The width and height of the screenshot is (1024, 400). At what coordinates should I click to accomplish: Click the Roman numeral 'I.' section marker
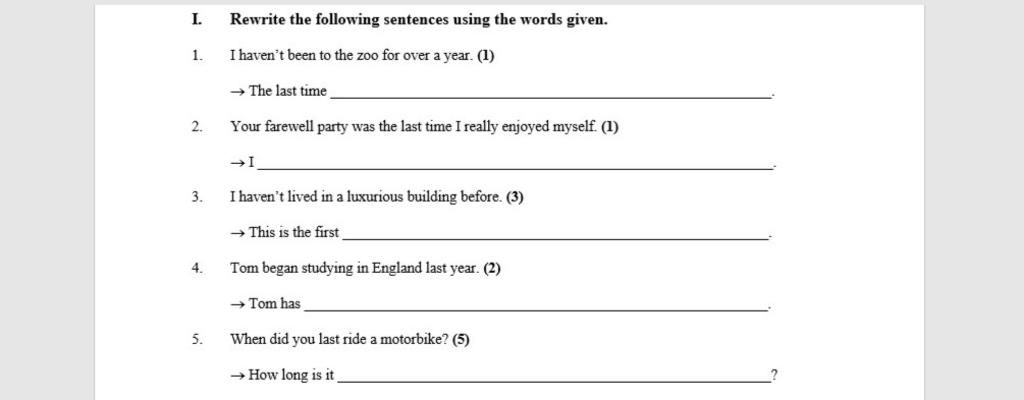click(x=197, y=20)
